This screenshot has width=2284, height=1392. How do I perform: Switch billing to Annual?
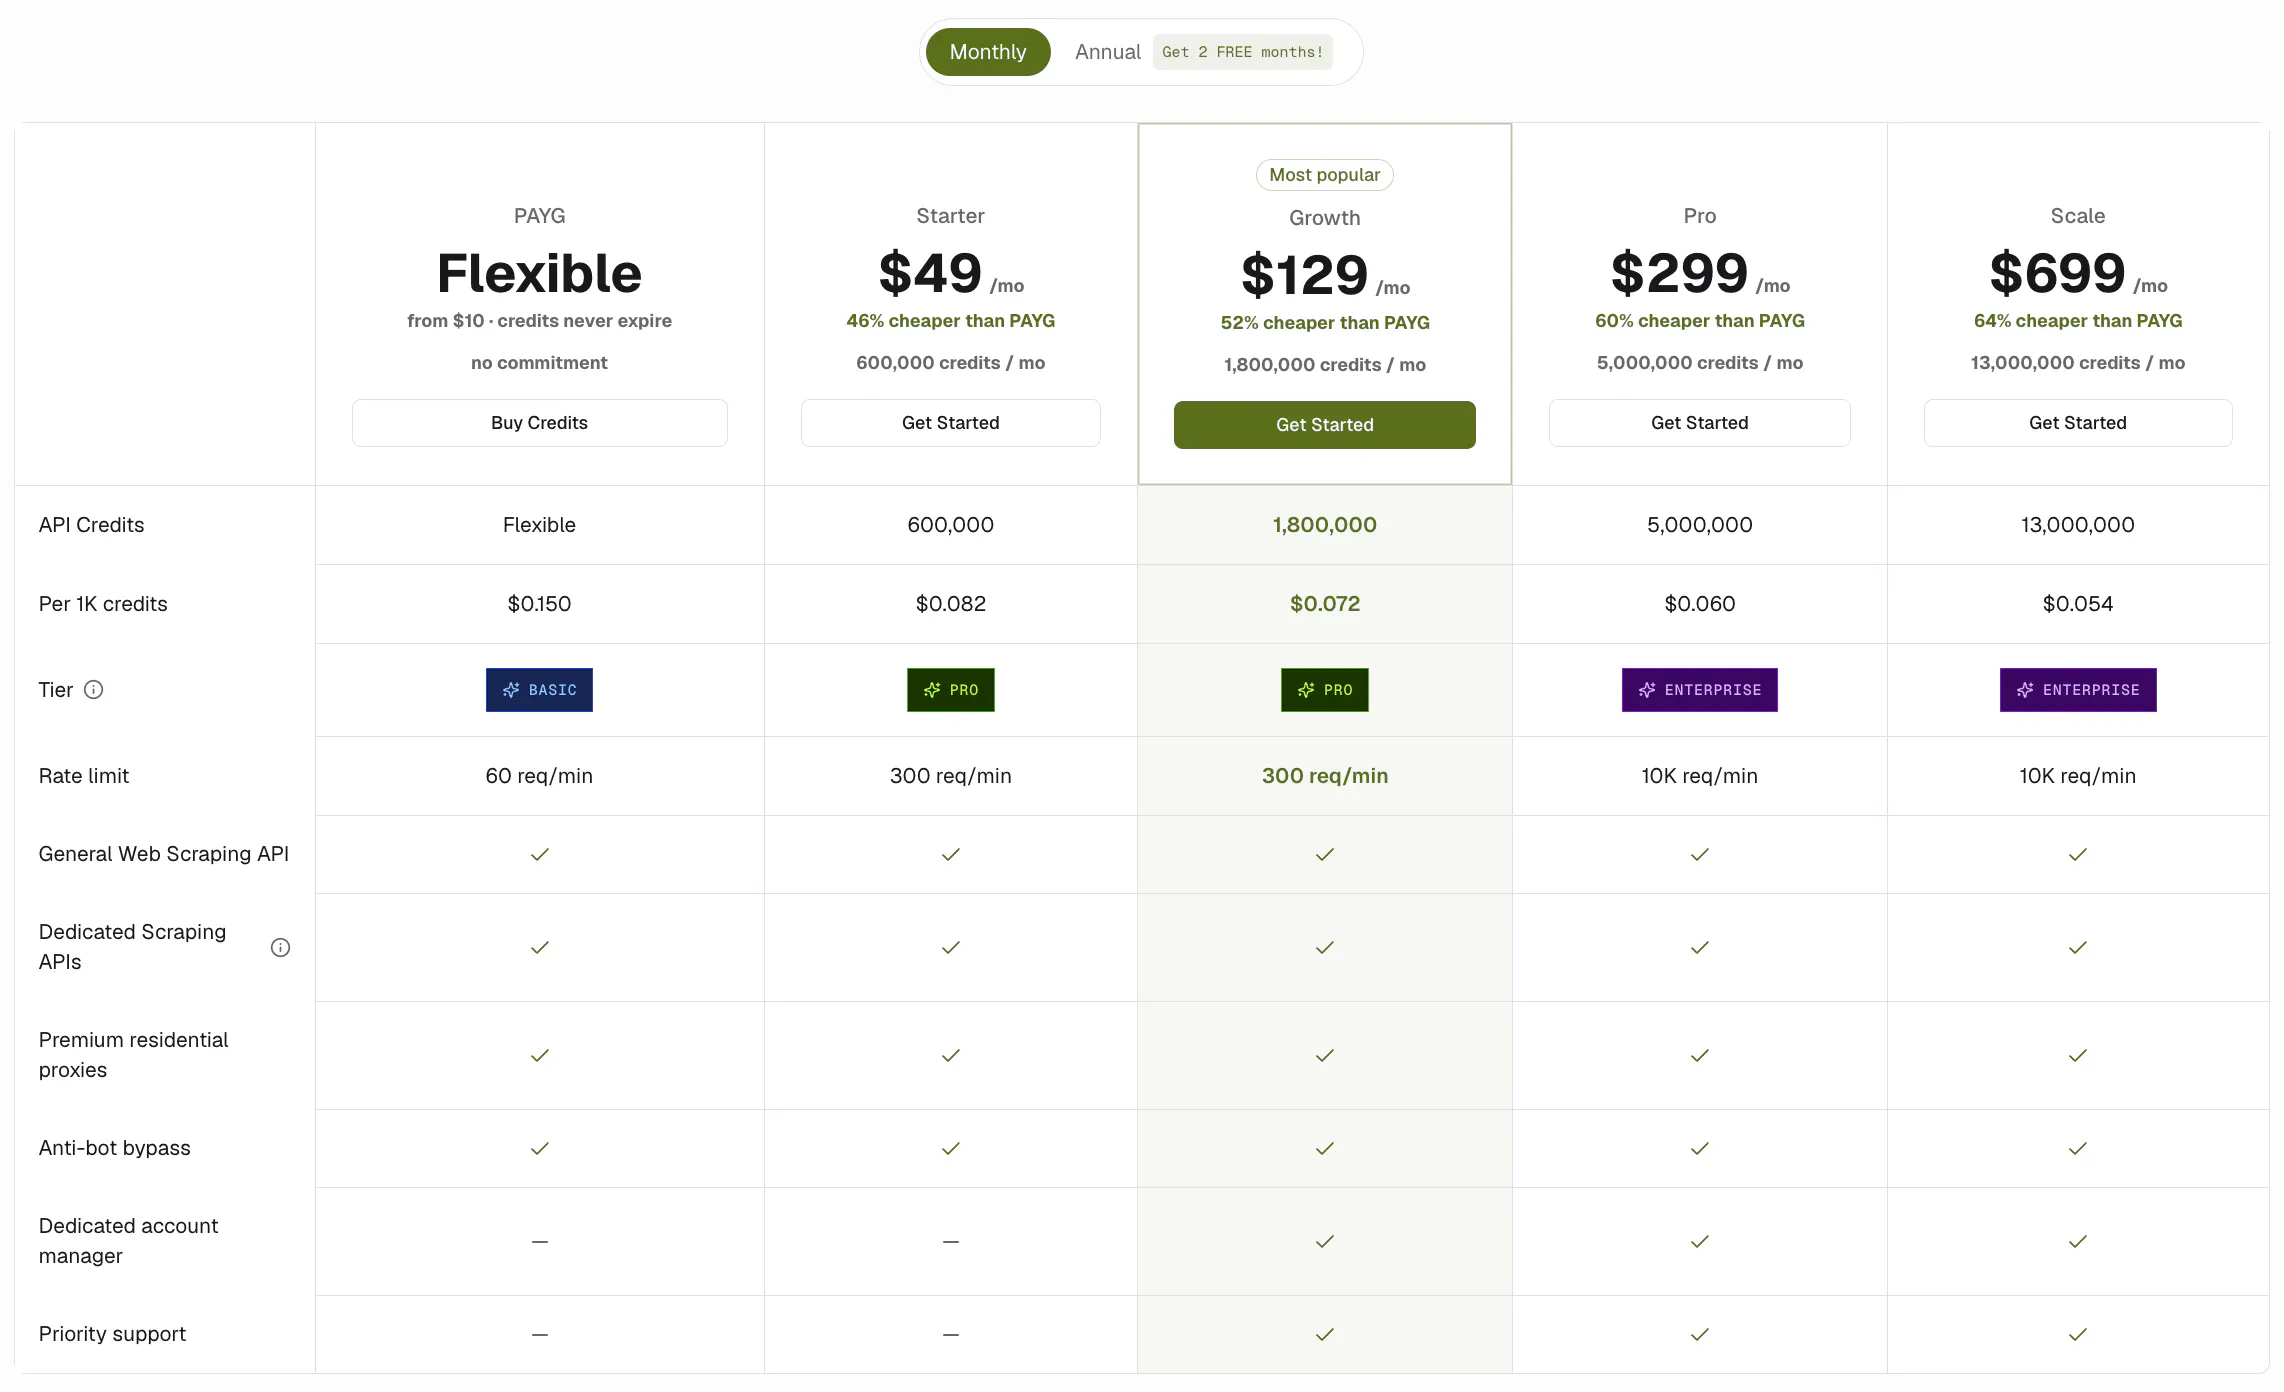(x=1107, y=52)
